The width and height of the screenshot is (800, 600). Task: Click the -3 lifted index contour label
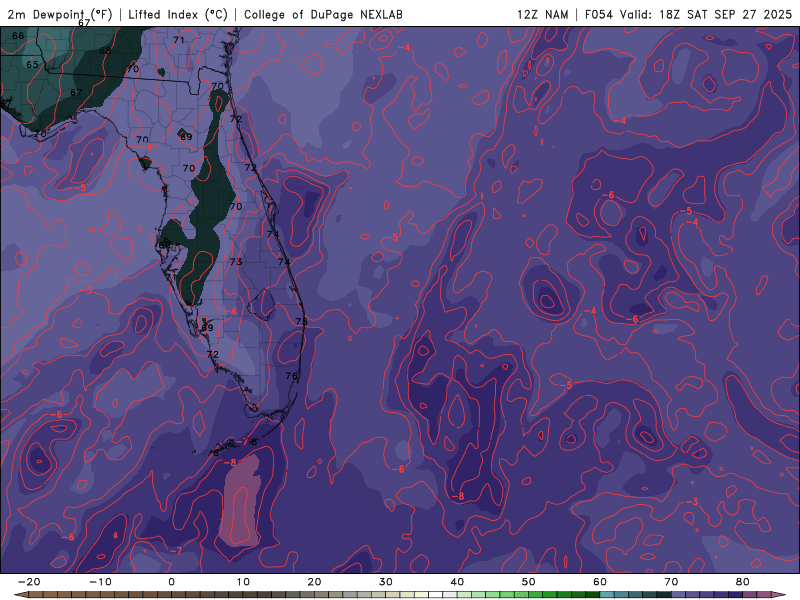coord(691,502)
